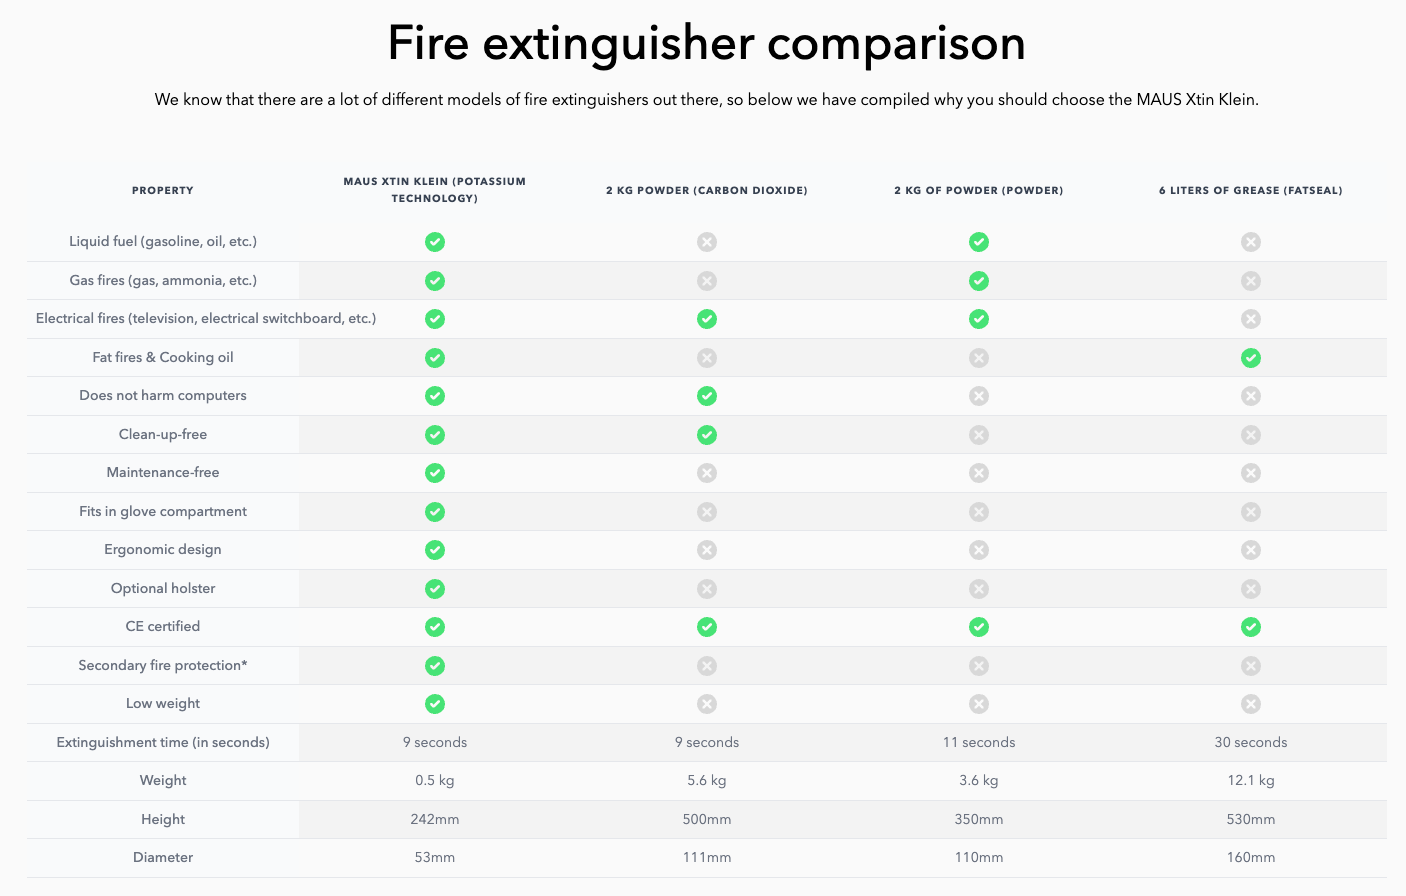Click Fatseal extinguishment time 30 seconds
1406x896 pixels.
[x=1251, y=742]
